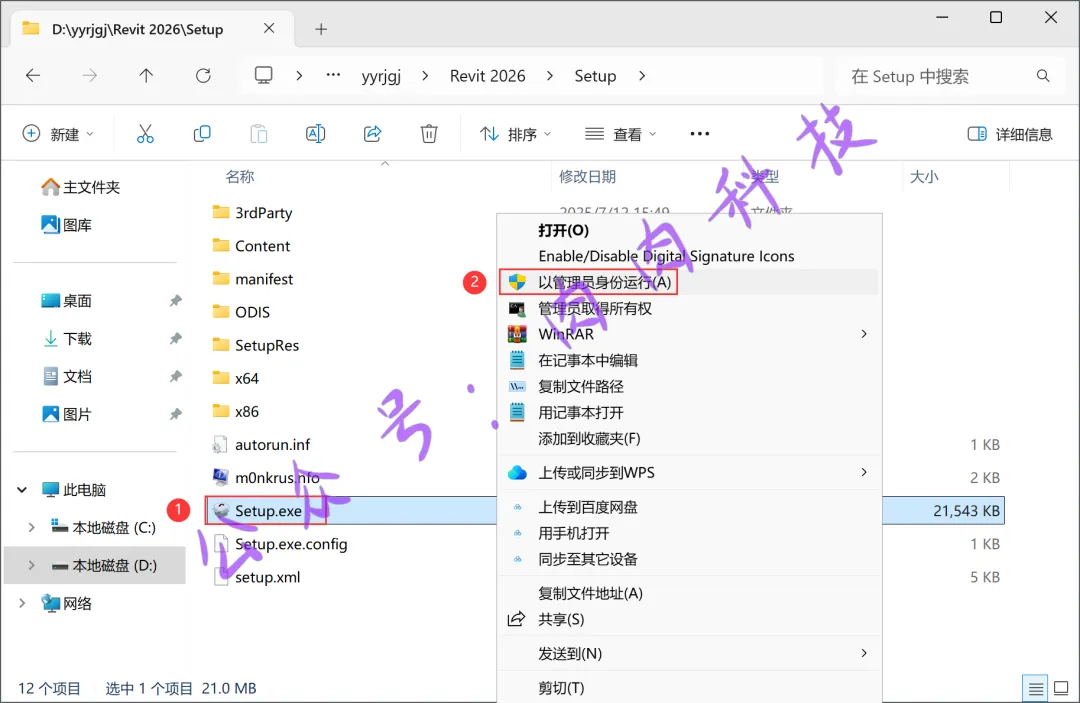Click the share icon beside 共享(S)
The image size is (1080, 703).
point(517,619)
